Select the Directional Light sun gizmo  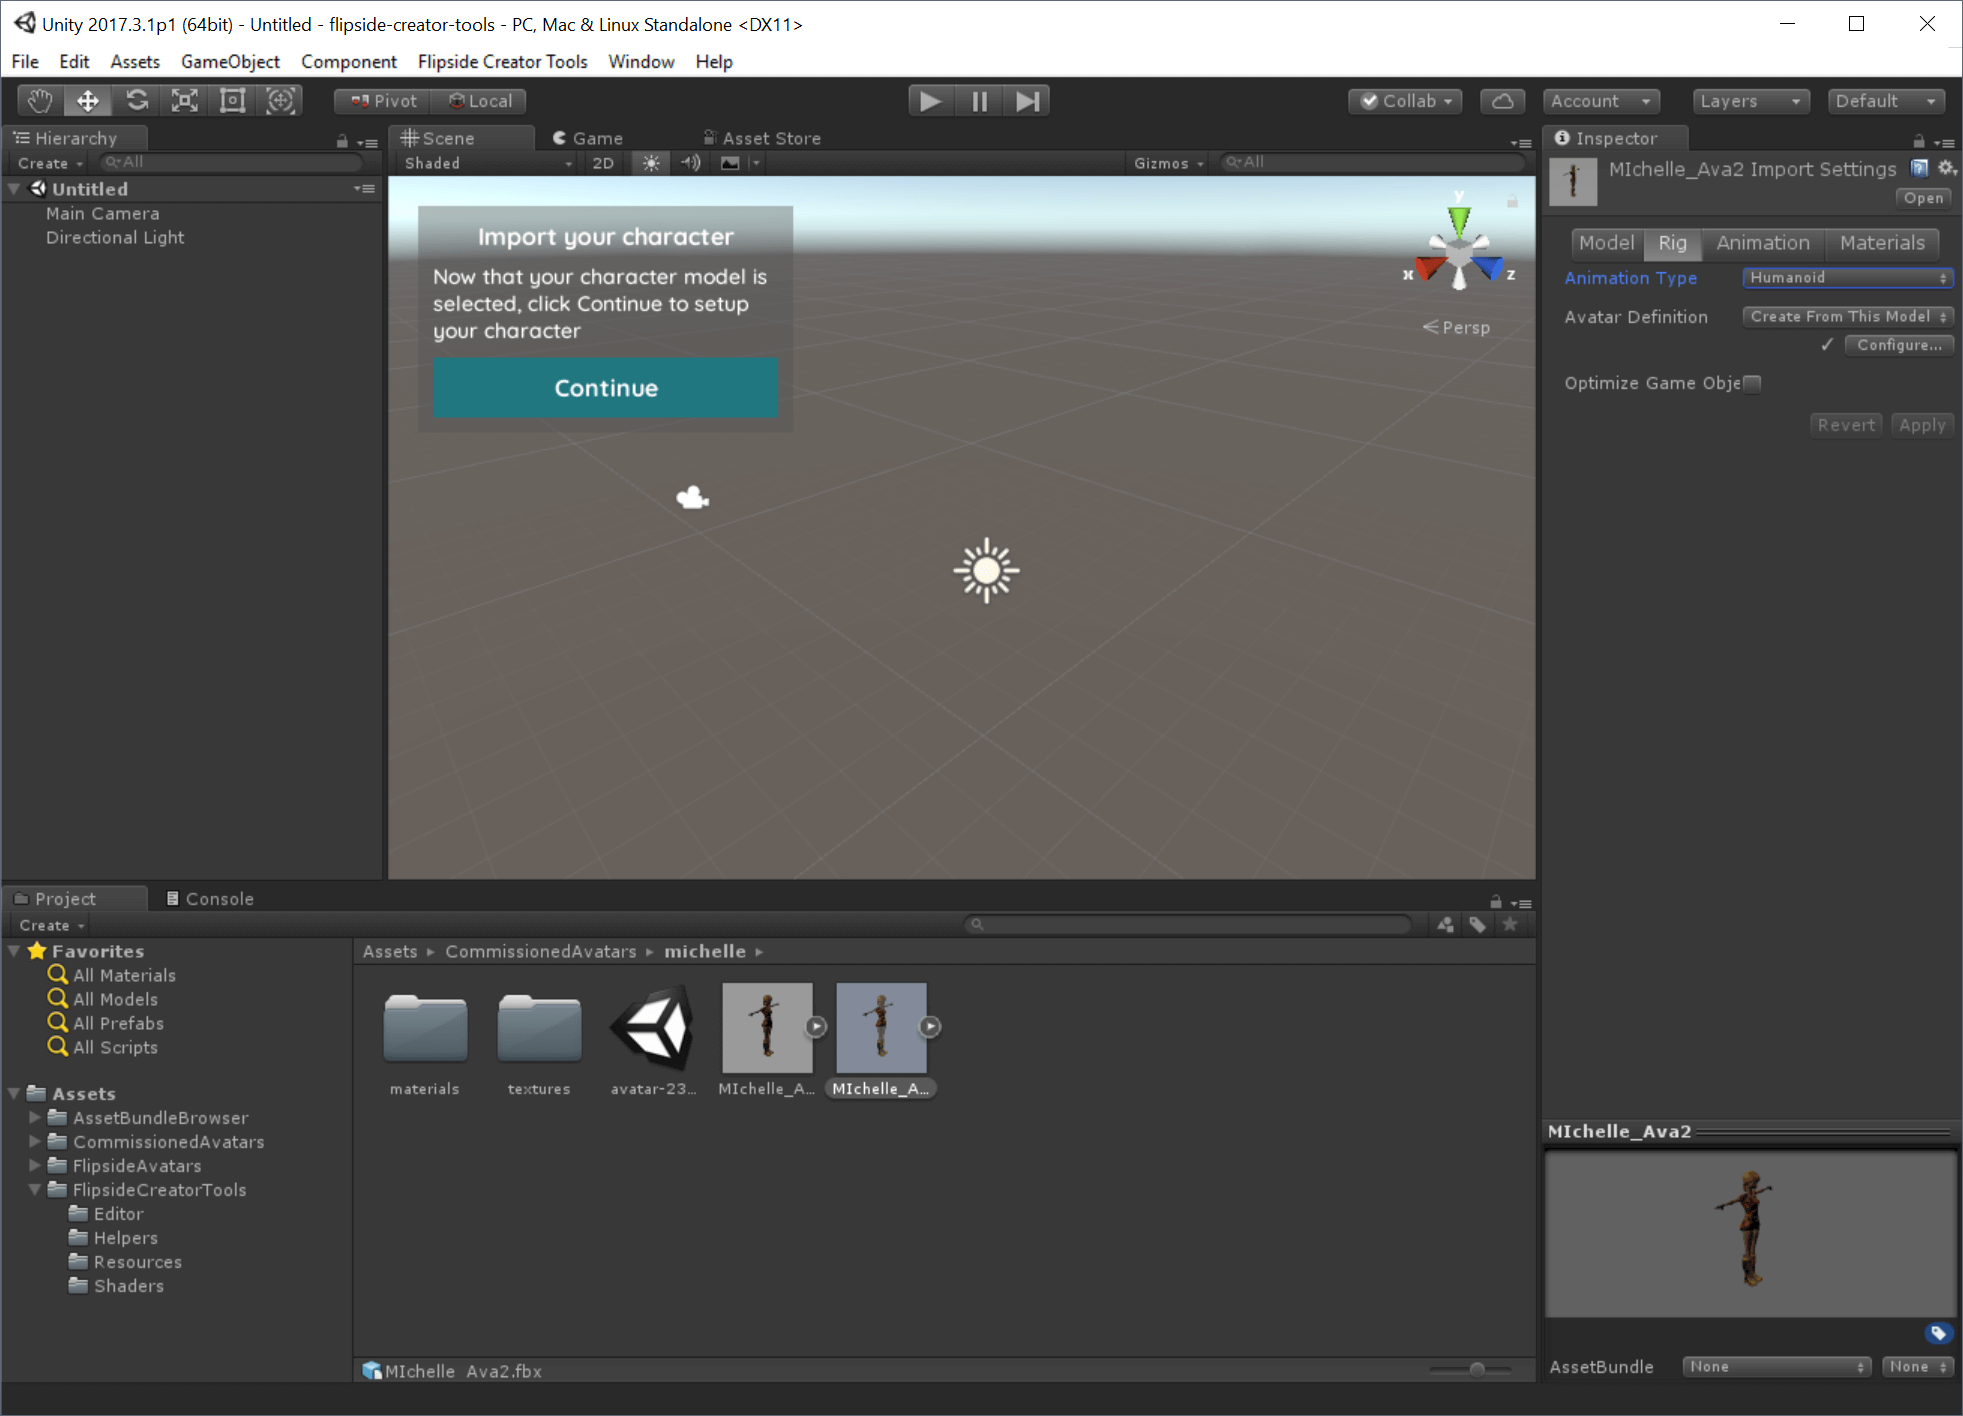tap(986, 570)
